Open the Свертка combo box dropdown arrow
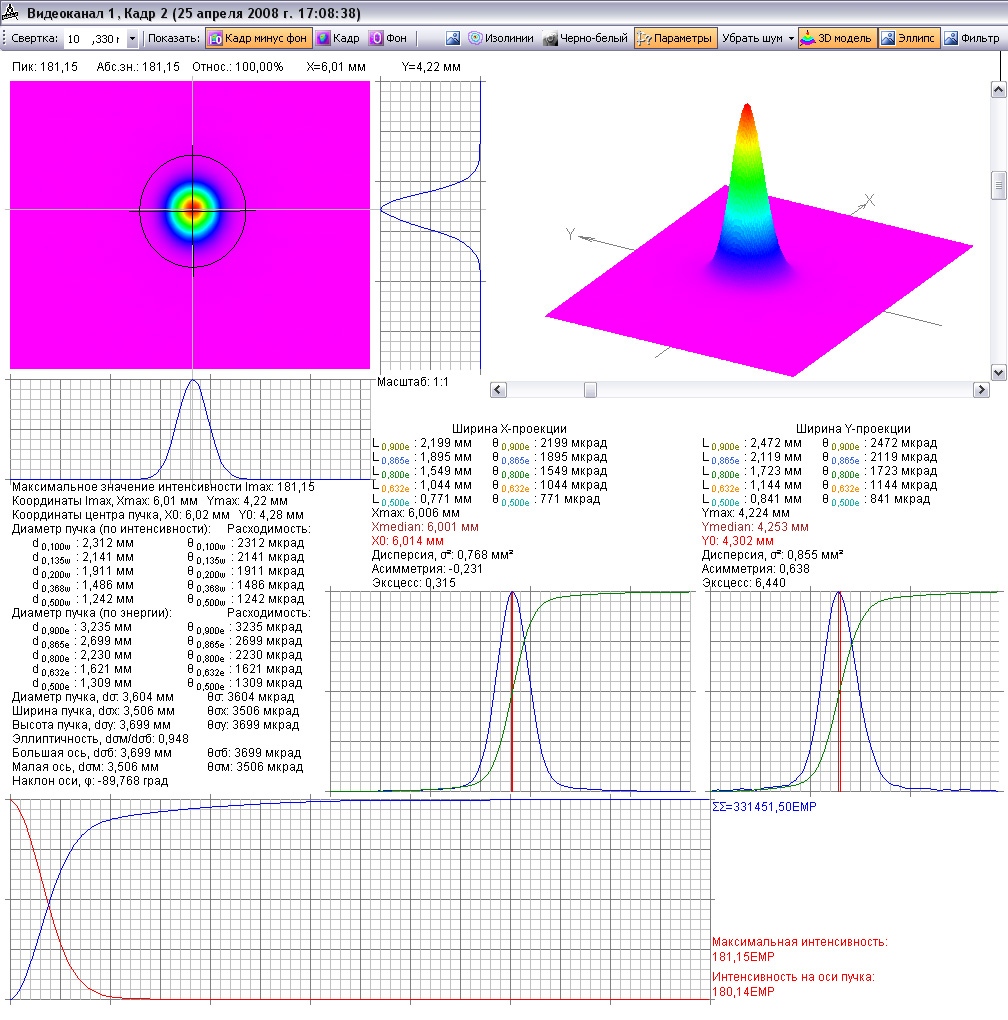Image resolution: width=1008 pixels, height=1020 pixels. pyautogui.click(x=132, y=39)
